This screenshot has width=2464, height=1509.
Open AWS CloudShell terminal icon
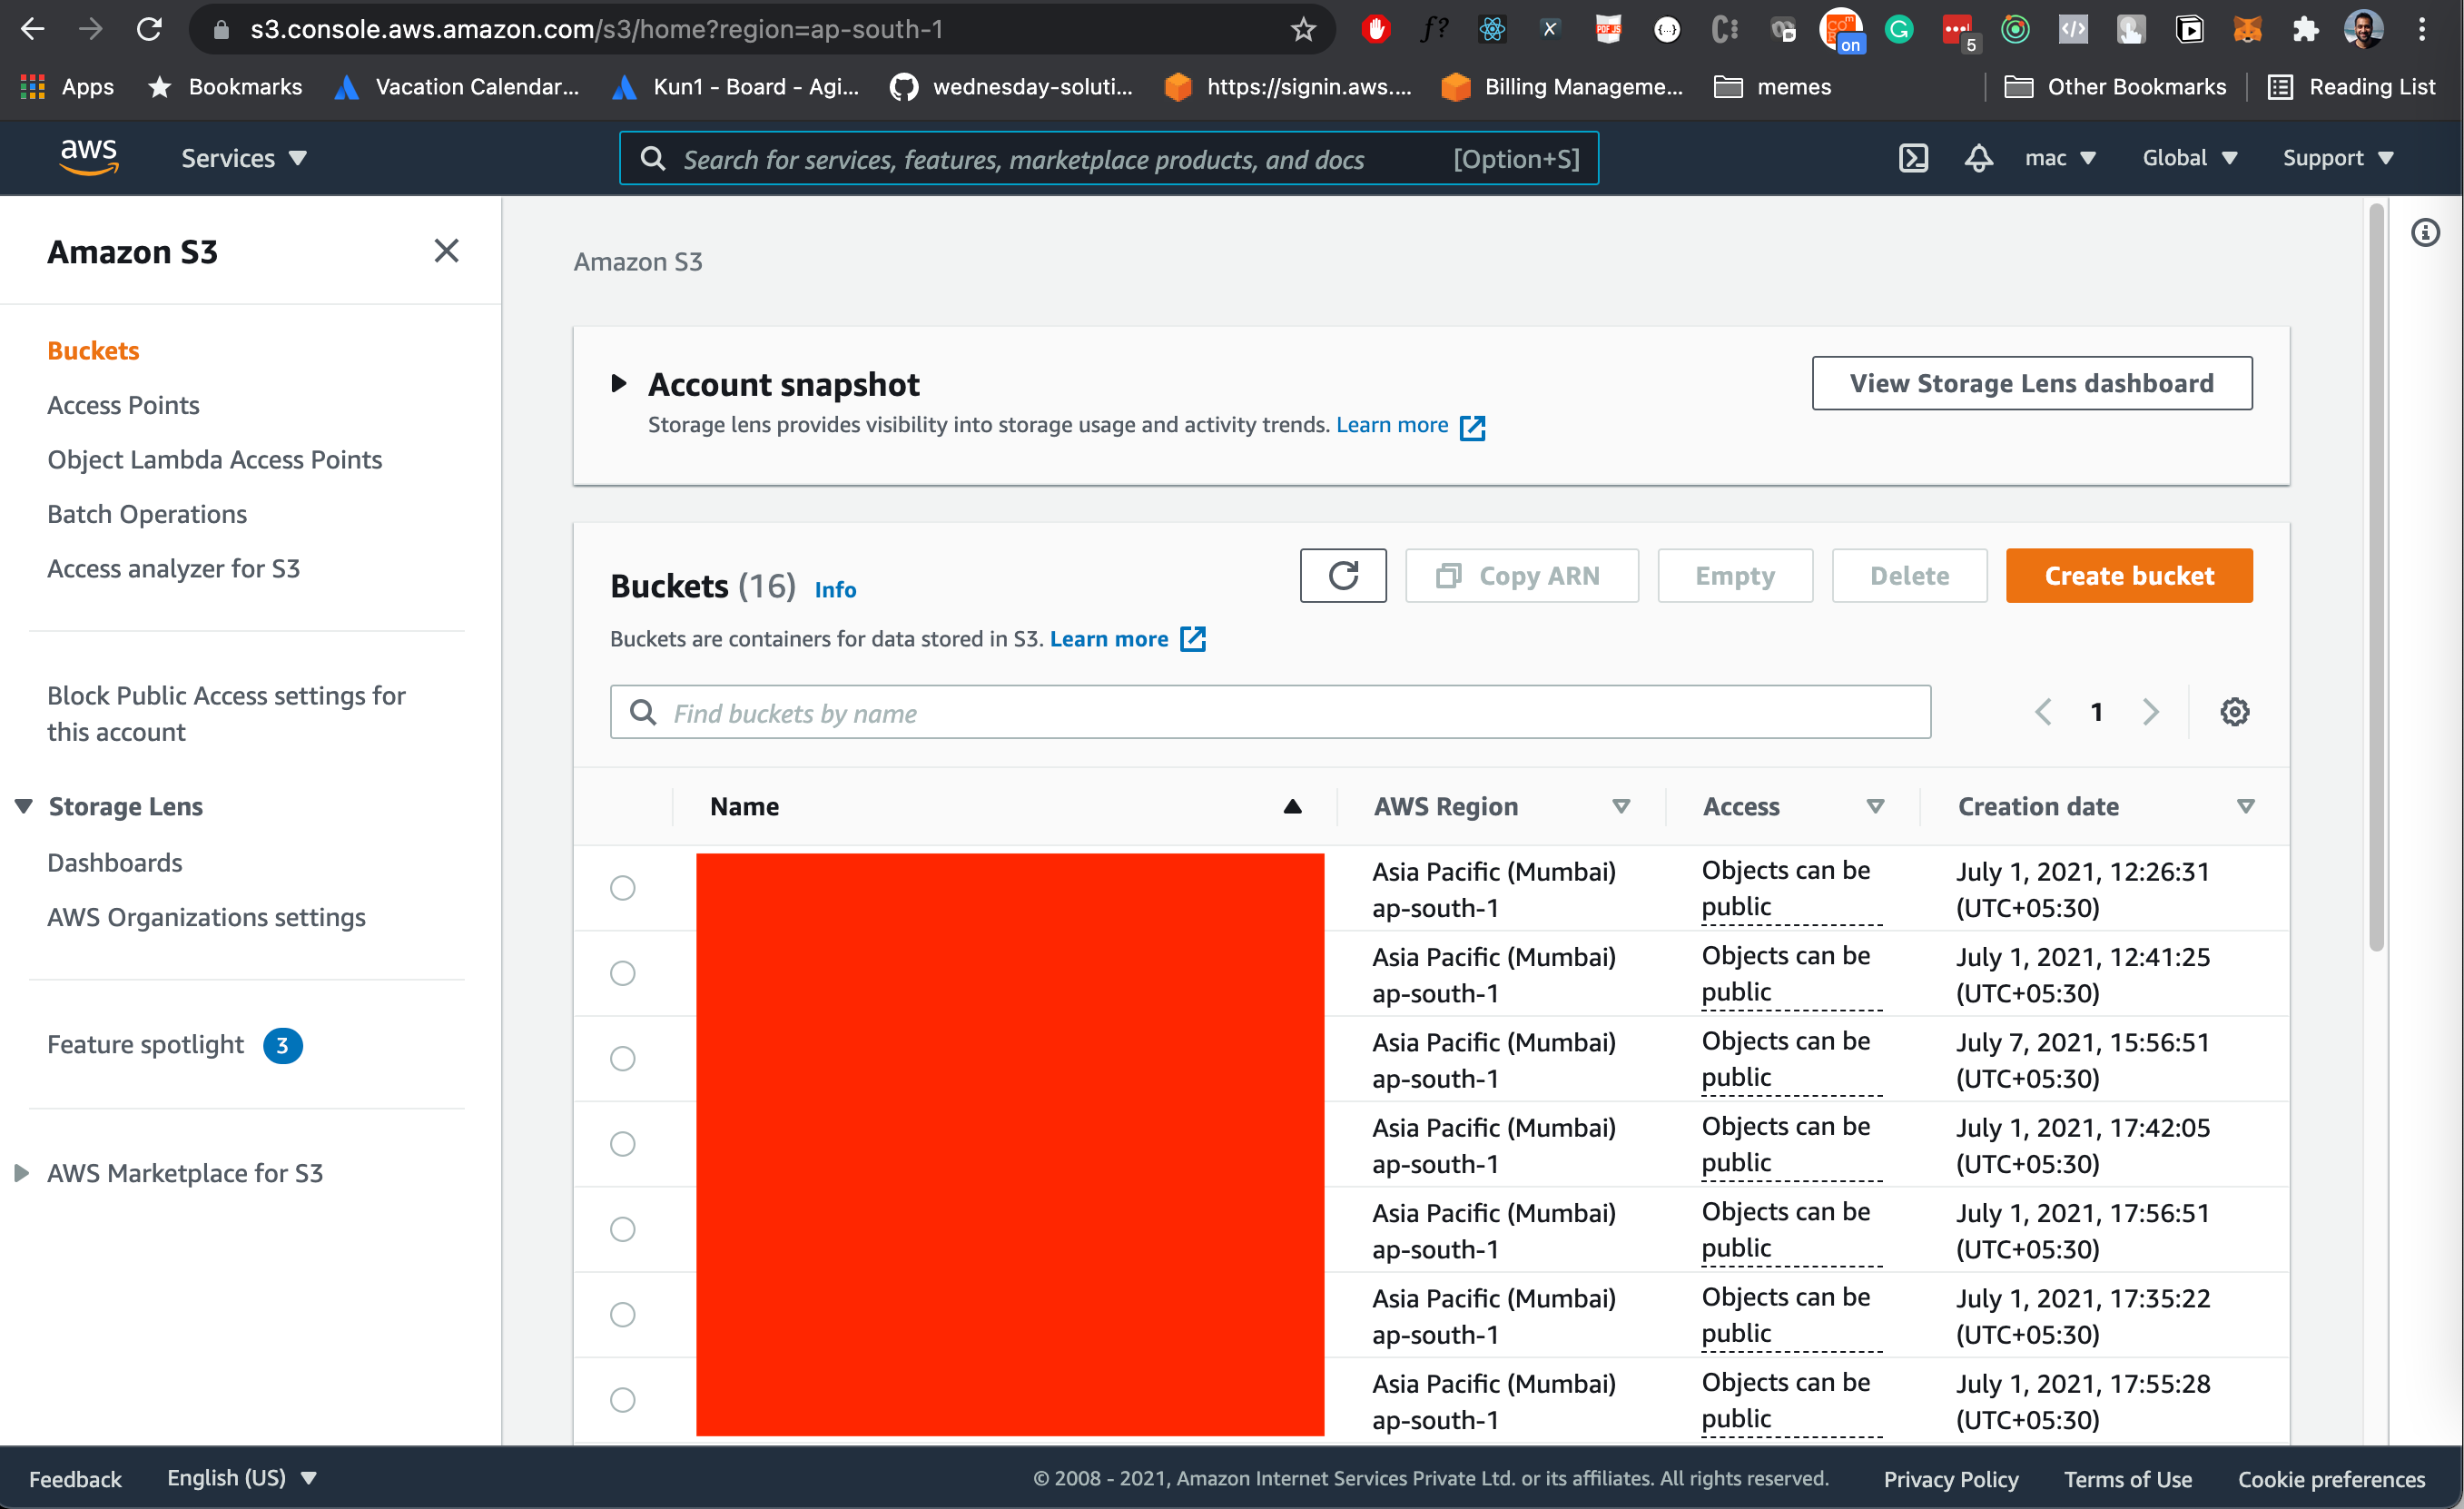(x=1913, y=158)
